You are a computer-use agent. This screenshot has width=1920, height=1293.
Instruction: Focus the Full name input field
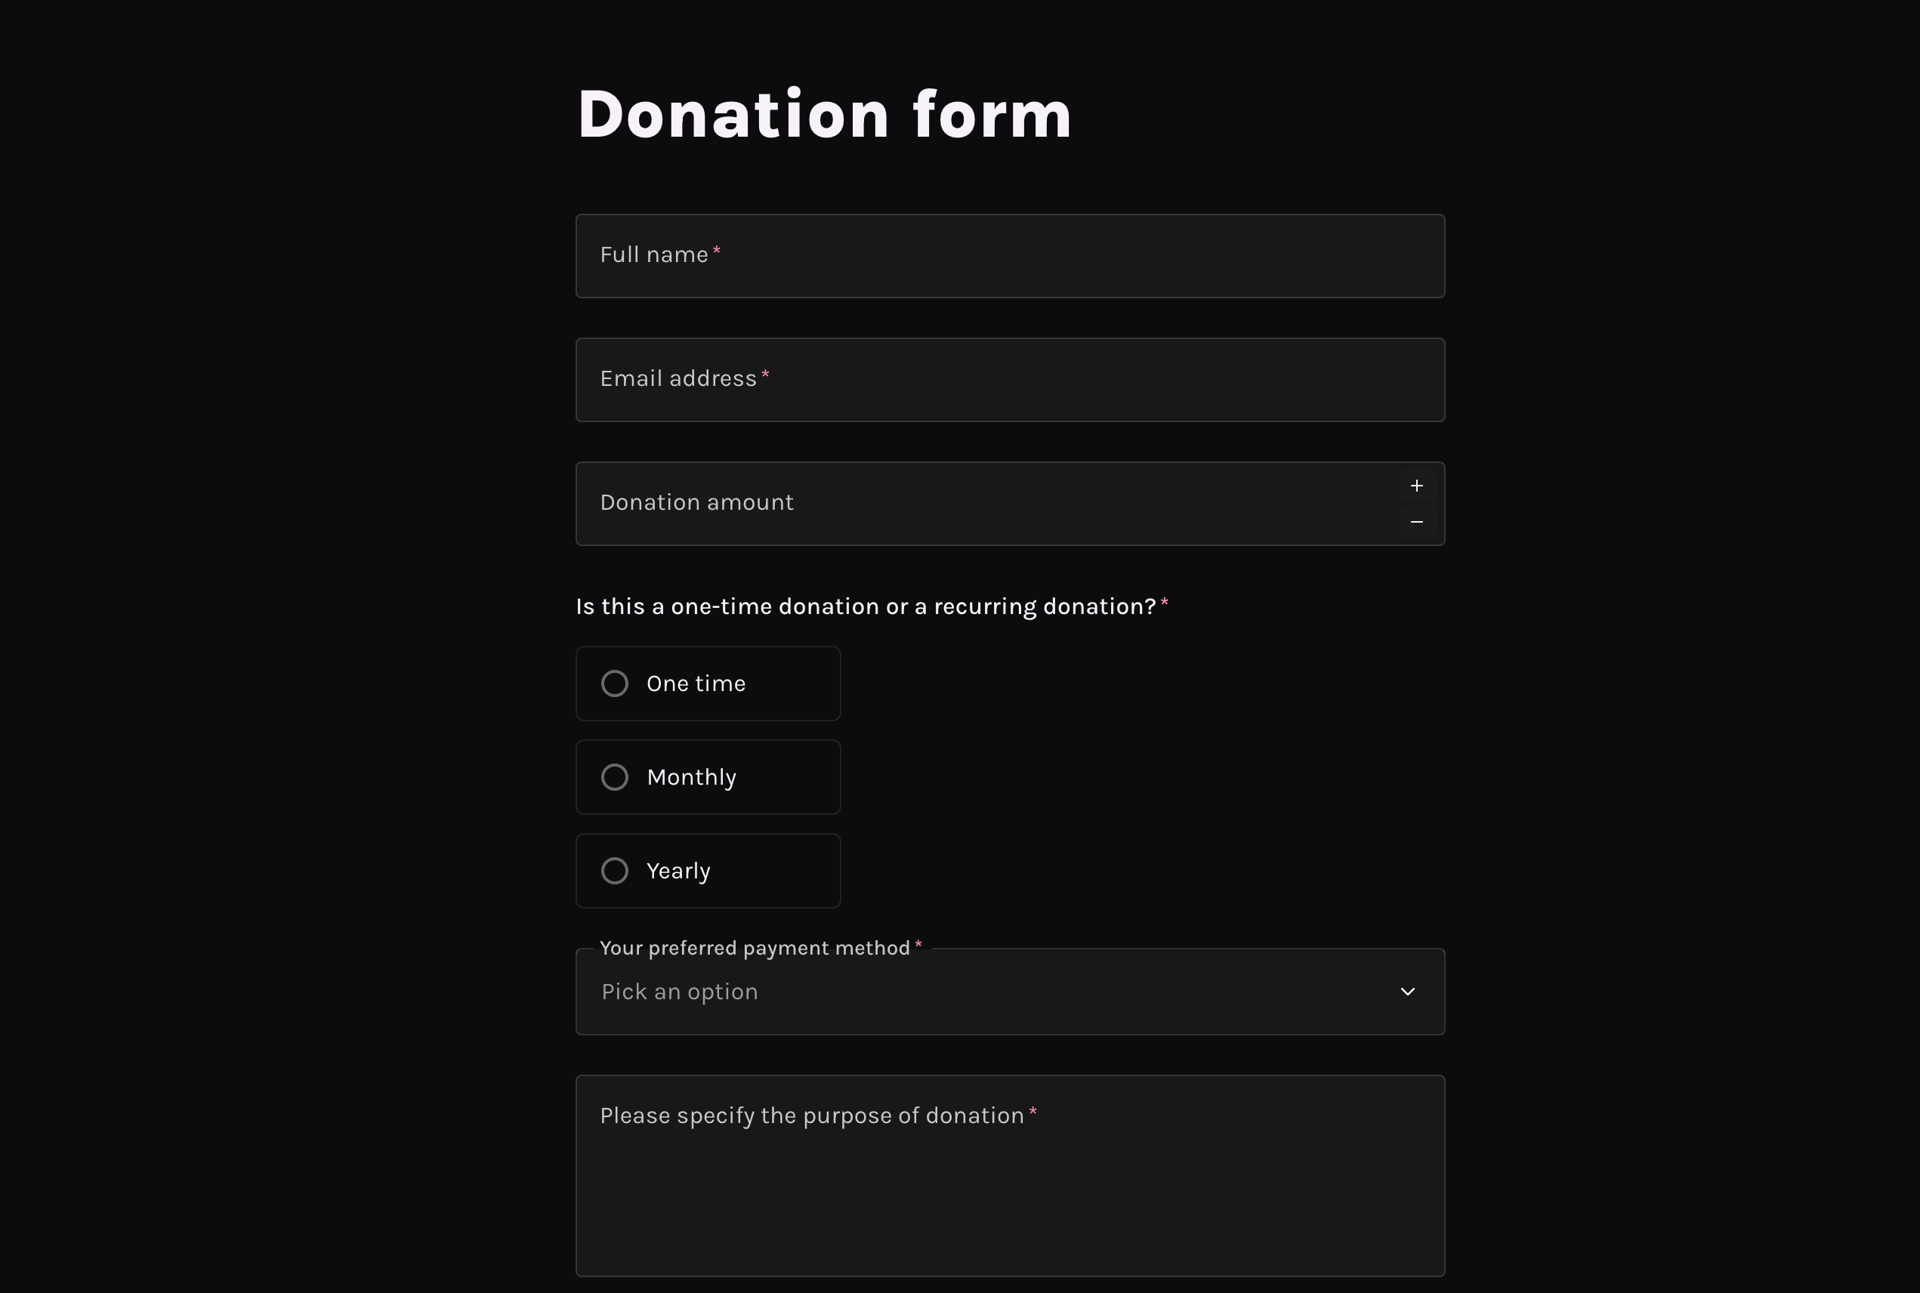click(1009, 255)
